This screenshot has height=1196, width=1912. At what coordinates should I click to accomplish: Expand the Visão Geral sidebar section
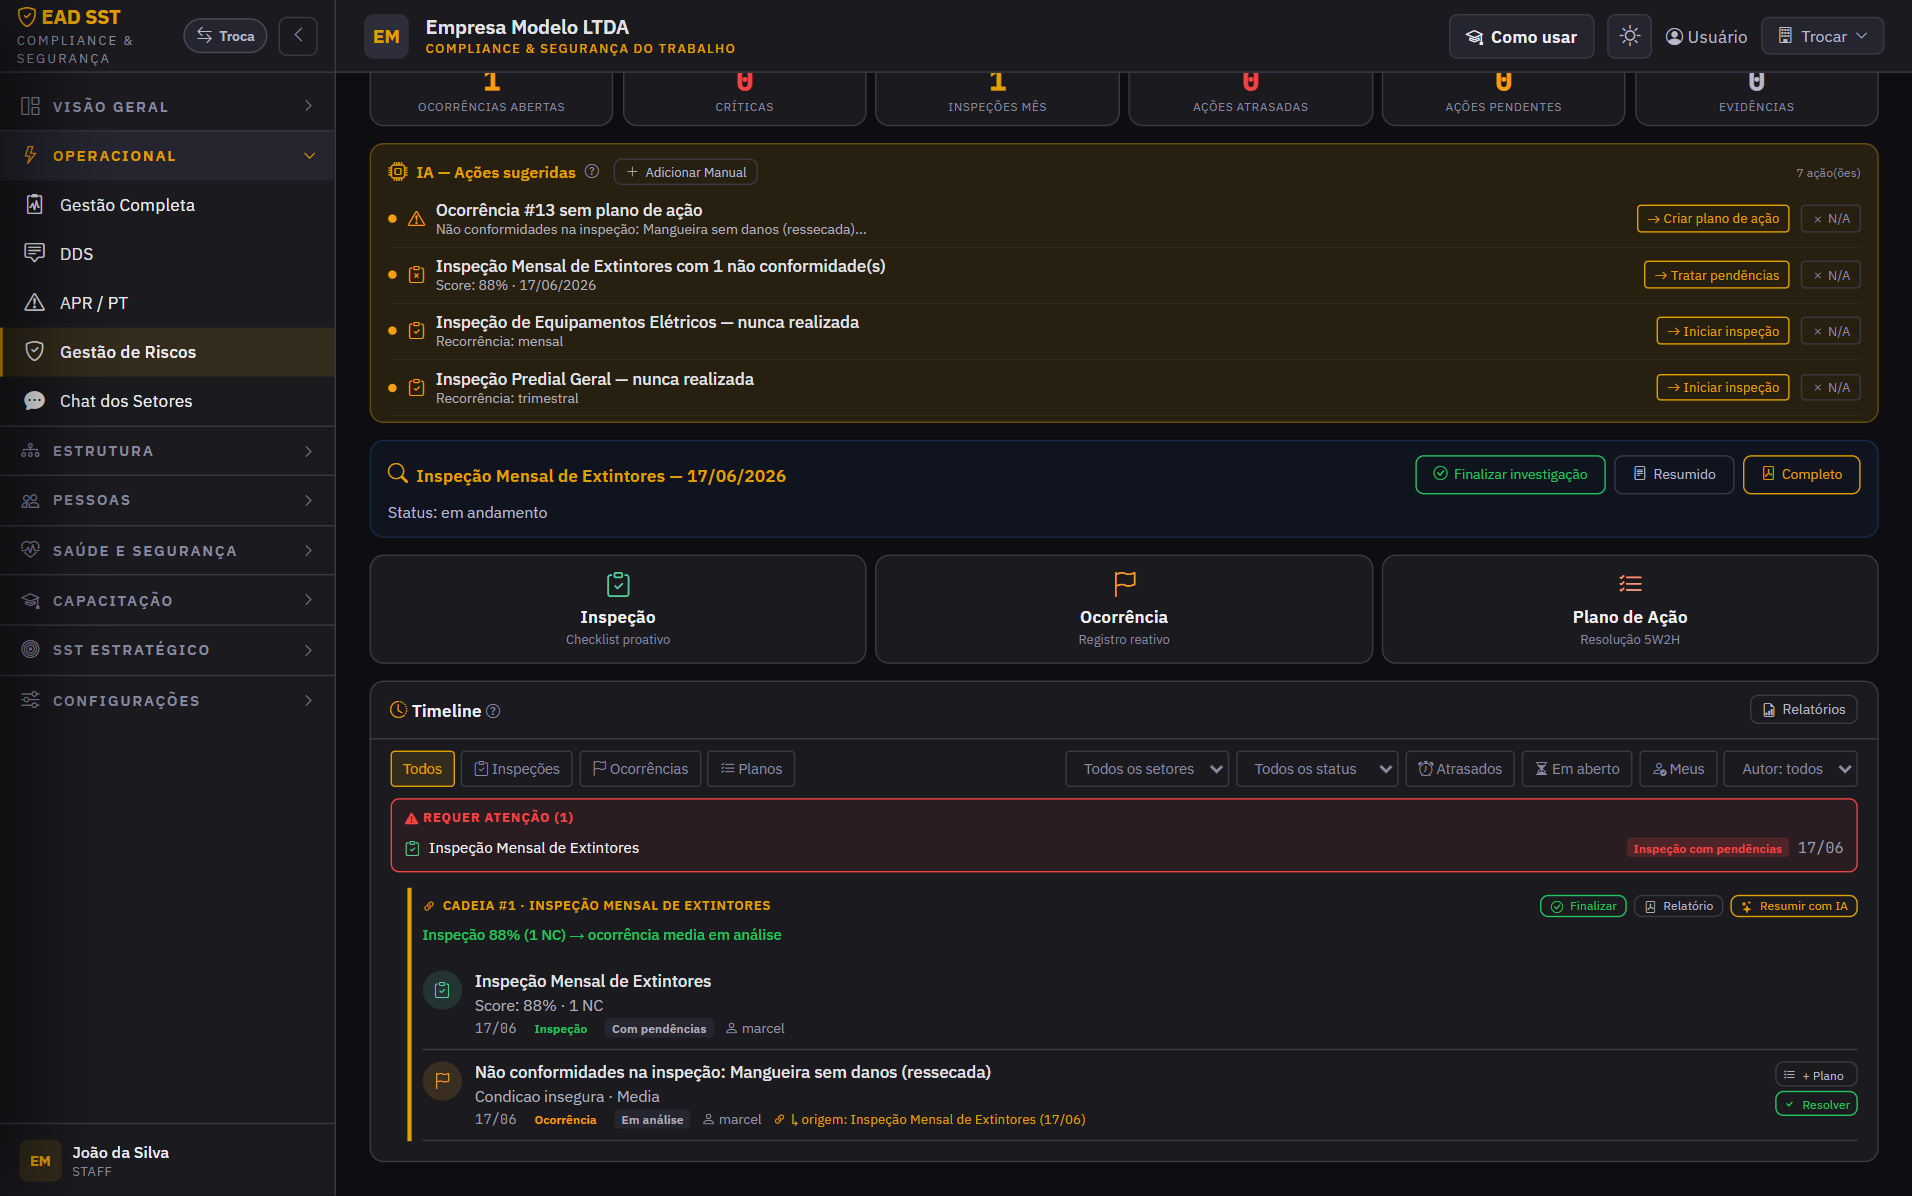(x=168, y=106)
